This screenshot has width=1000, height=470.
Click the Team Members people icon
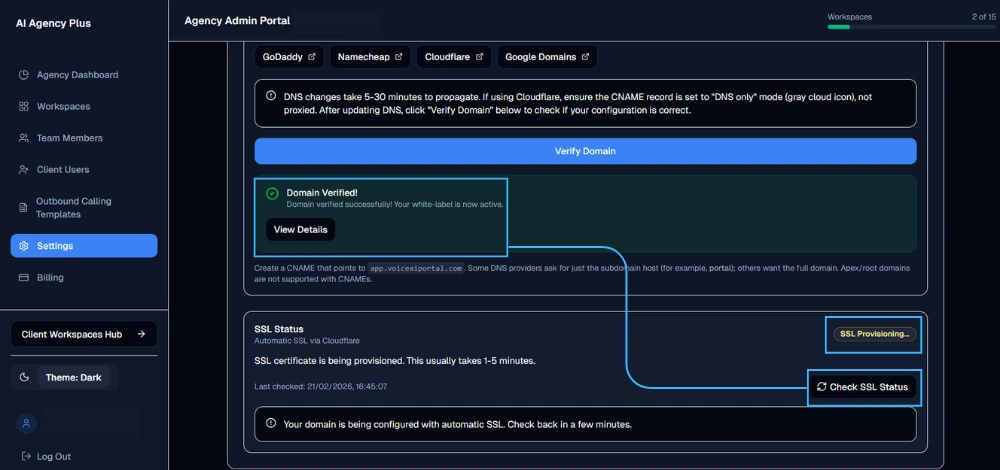pyautogui.click(x=24, y=138)
